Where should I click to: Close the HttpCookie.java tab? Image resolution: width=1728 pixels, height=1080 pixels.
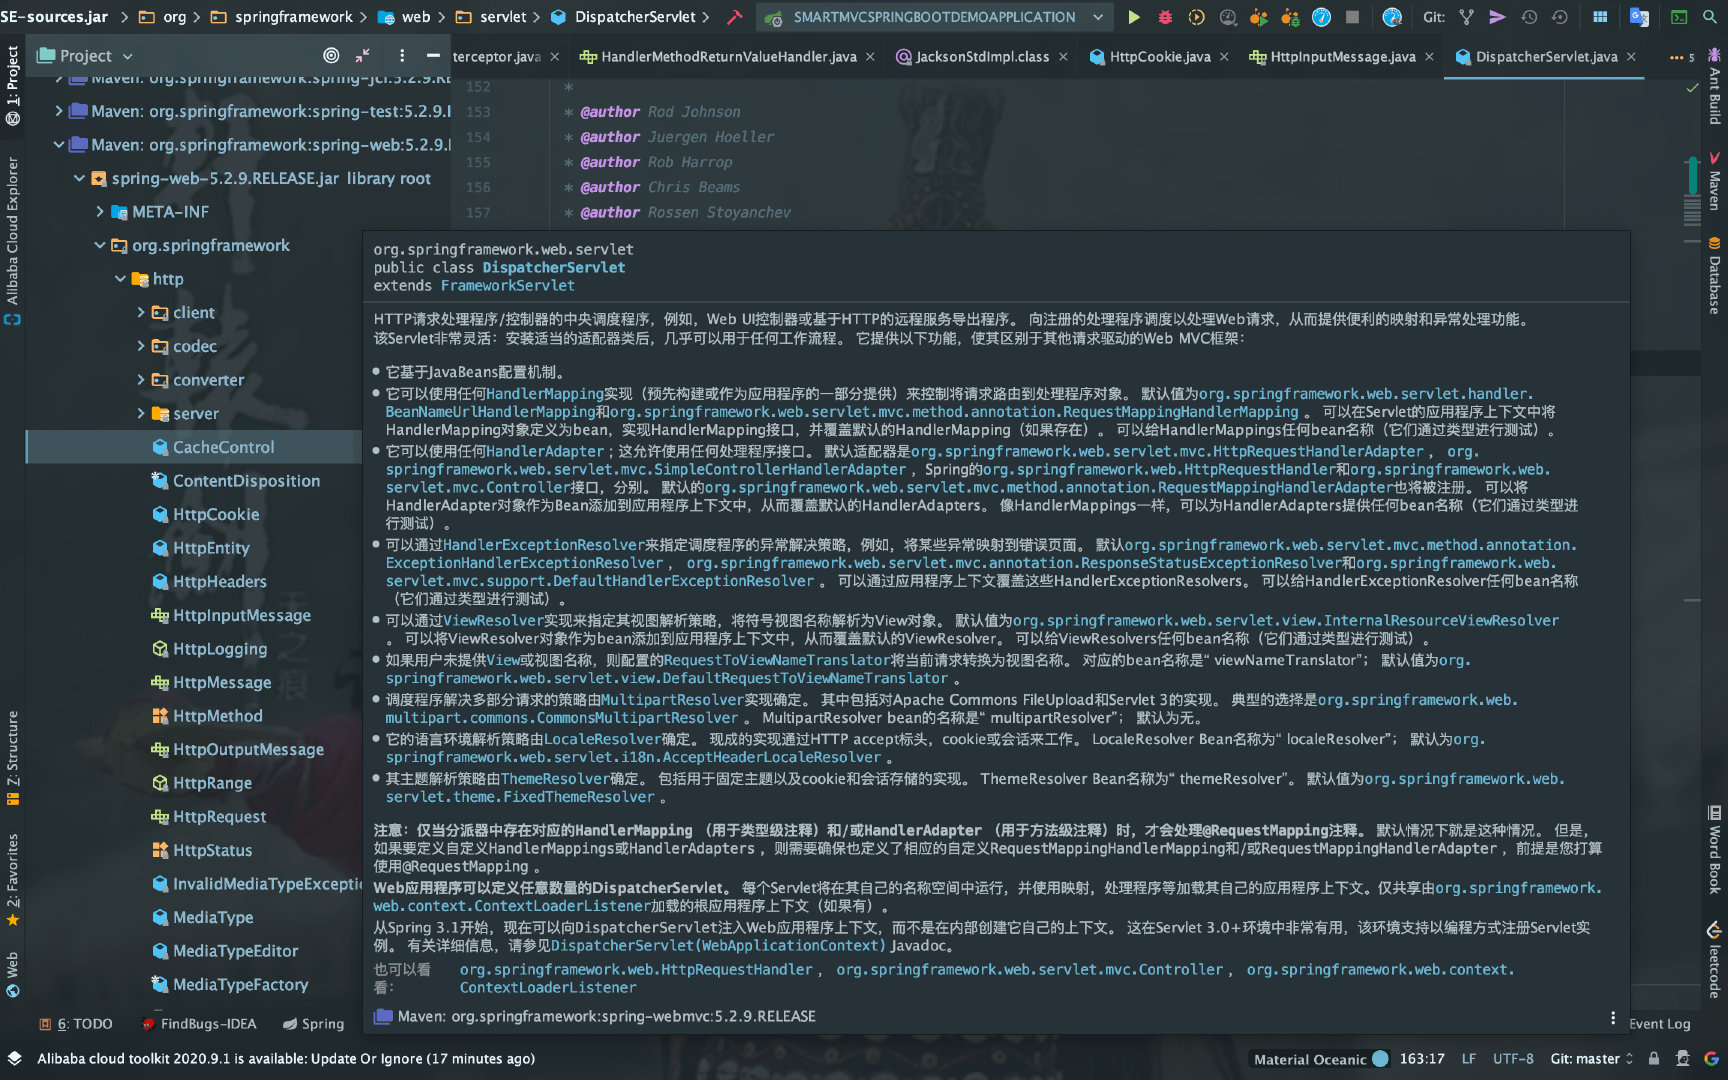[1224, 57]
